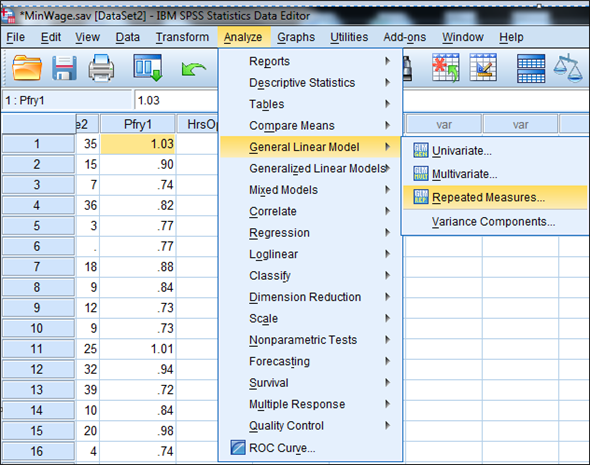This screenshot has width=590, height=465.
Task: Click the cell with value 36 in row 4
Action: [88, 205]
